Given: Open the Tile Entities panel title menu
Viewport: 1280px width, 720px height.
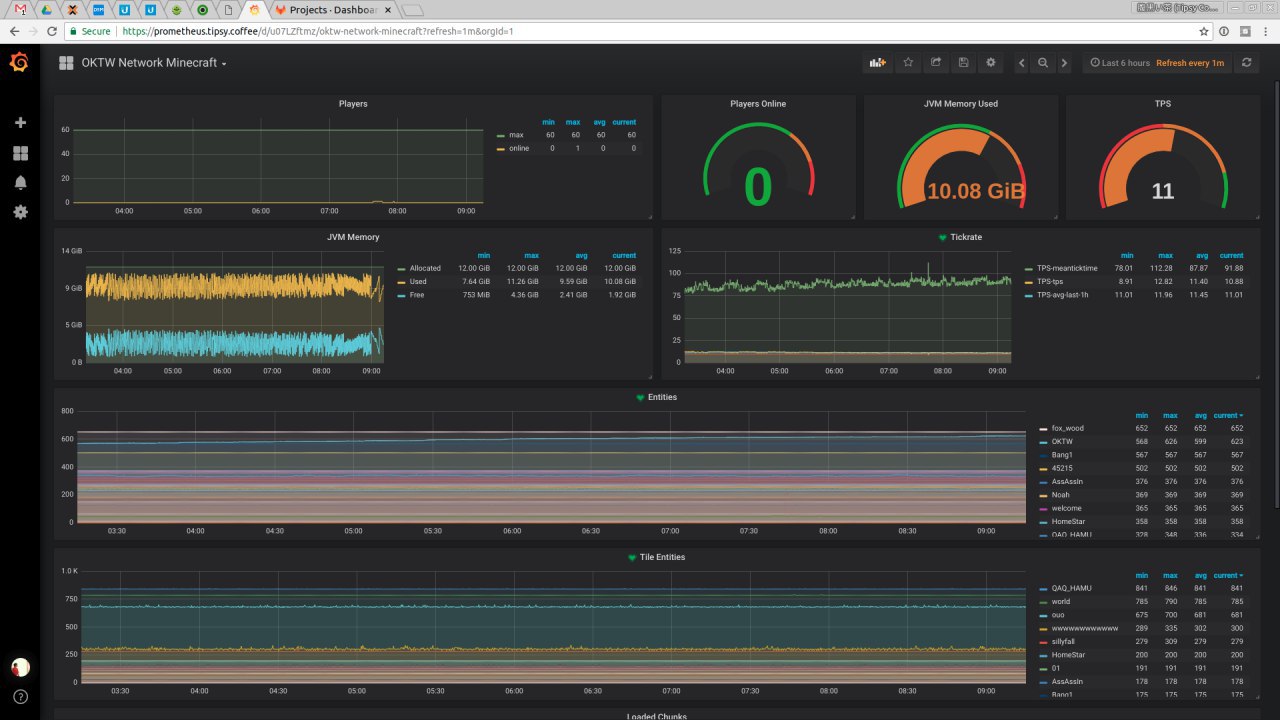Looking at the screenshot, I should click(662, 557).
